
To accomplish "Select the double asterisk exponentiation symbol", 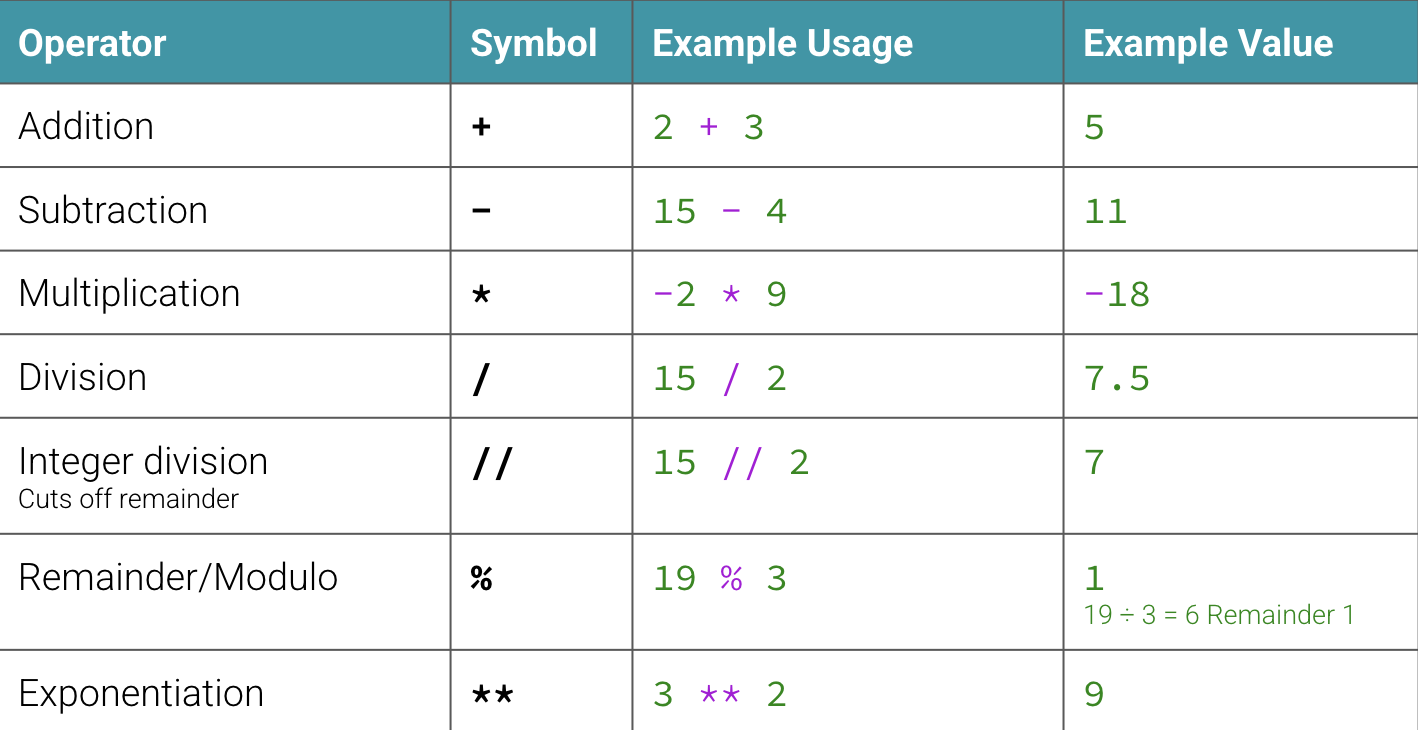I will (492, 695).
